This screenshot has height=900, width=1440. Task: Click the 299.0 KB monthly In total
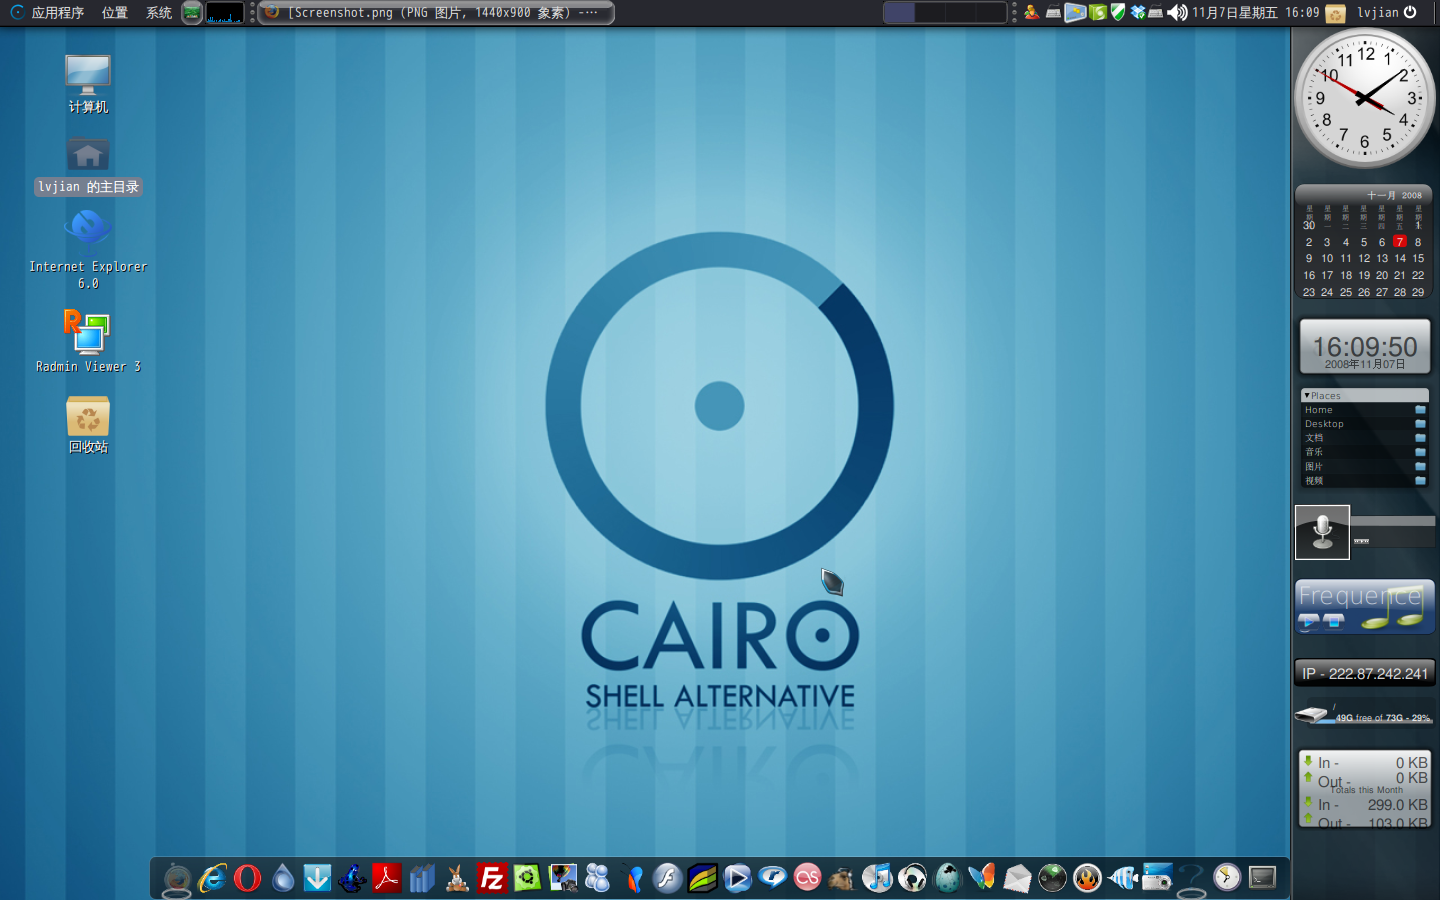(x=1397, y=805)
